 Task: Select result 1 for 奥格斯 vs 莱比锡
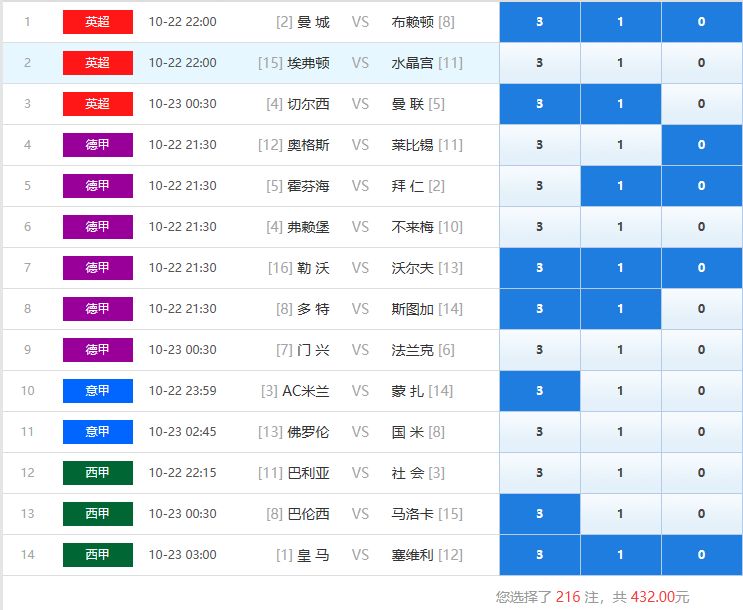tap(621, 145)
